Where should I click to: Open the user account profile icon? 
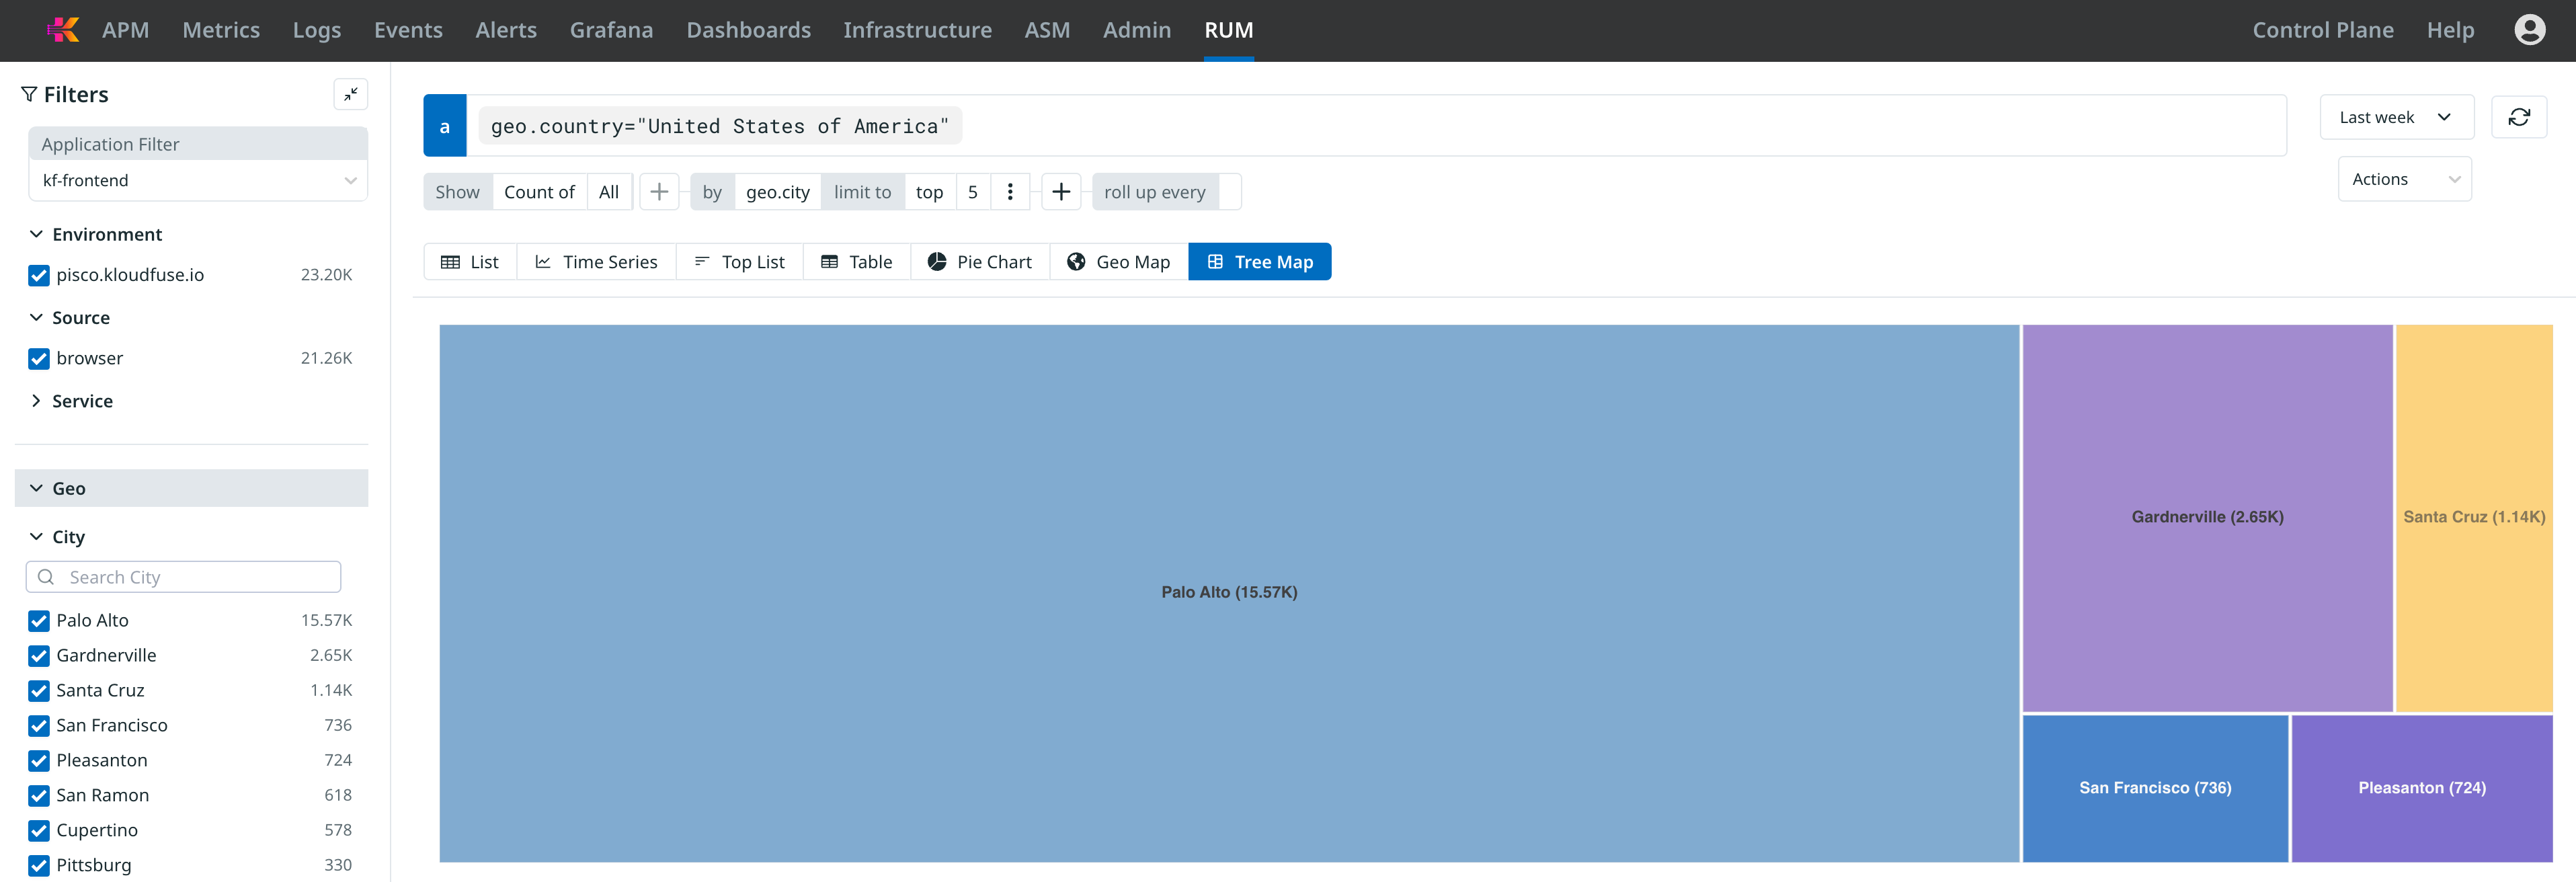tap(2529, 30)
